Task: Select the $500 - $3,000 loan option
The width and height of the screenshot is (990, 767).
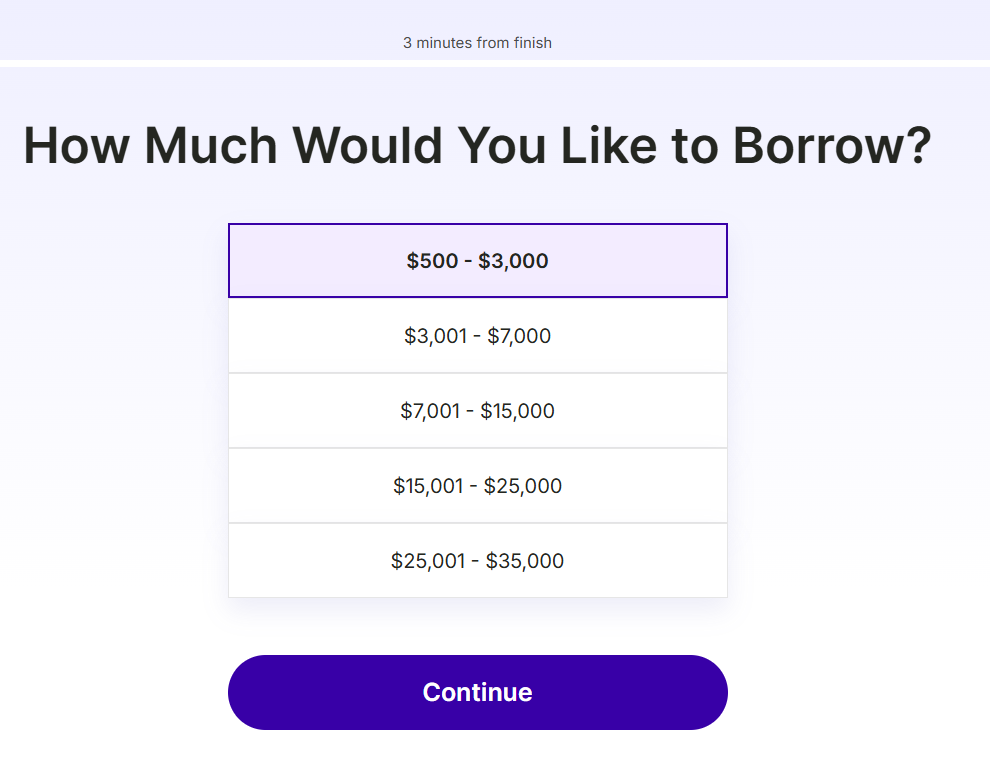Action: [477, 261]
